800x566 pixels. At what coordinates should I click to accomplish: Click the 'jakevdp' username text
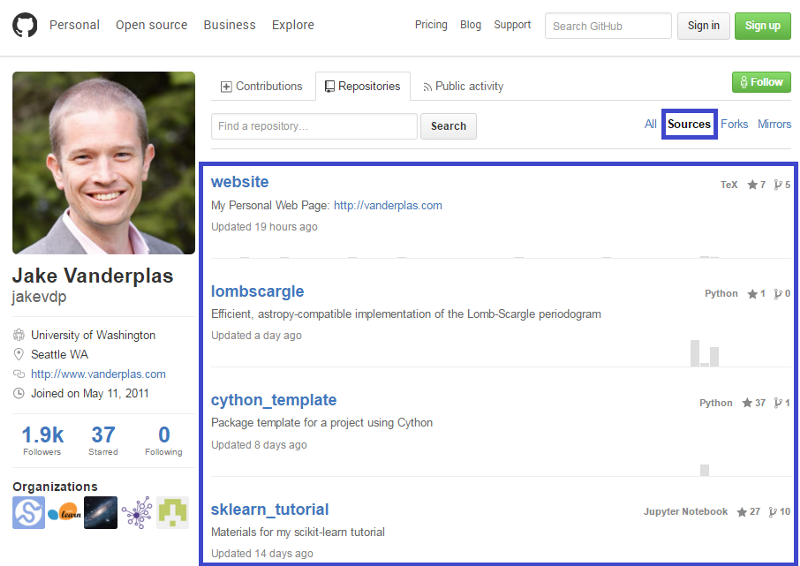pyautogui.click(x=39, y=297)
